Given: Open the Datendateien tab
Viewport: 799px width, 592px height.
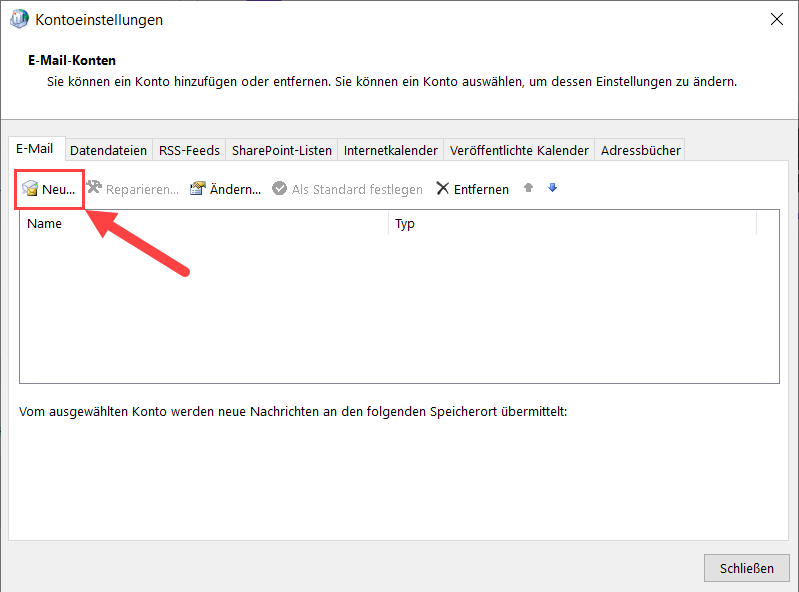Looking at the screenshot, I should point(109,151).
